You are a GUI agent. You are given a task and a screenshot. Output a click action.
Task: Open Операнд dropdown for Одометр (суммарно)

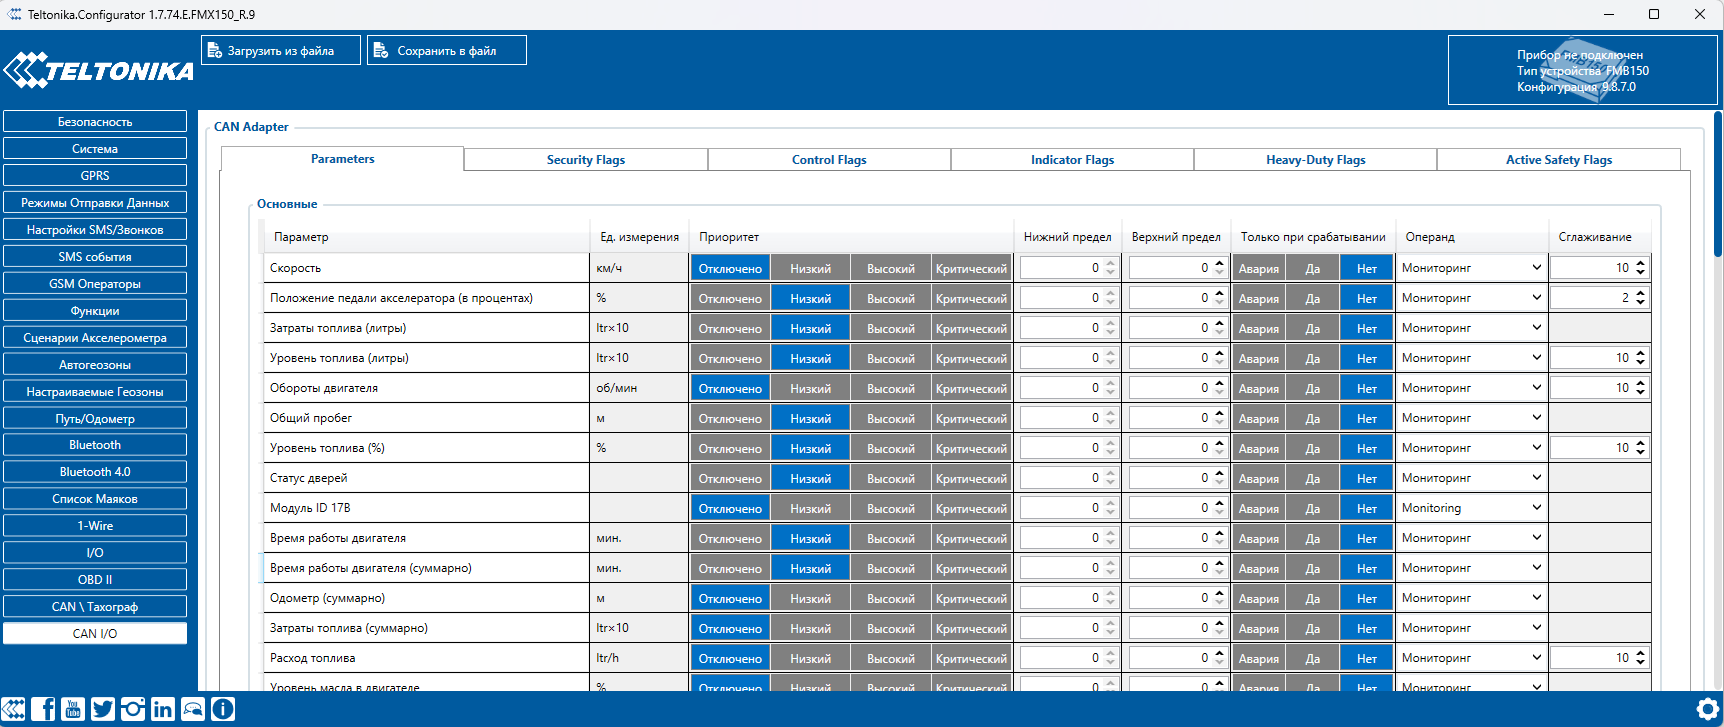(1471, 598)
